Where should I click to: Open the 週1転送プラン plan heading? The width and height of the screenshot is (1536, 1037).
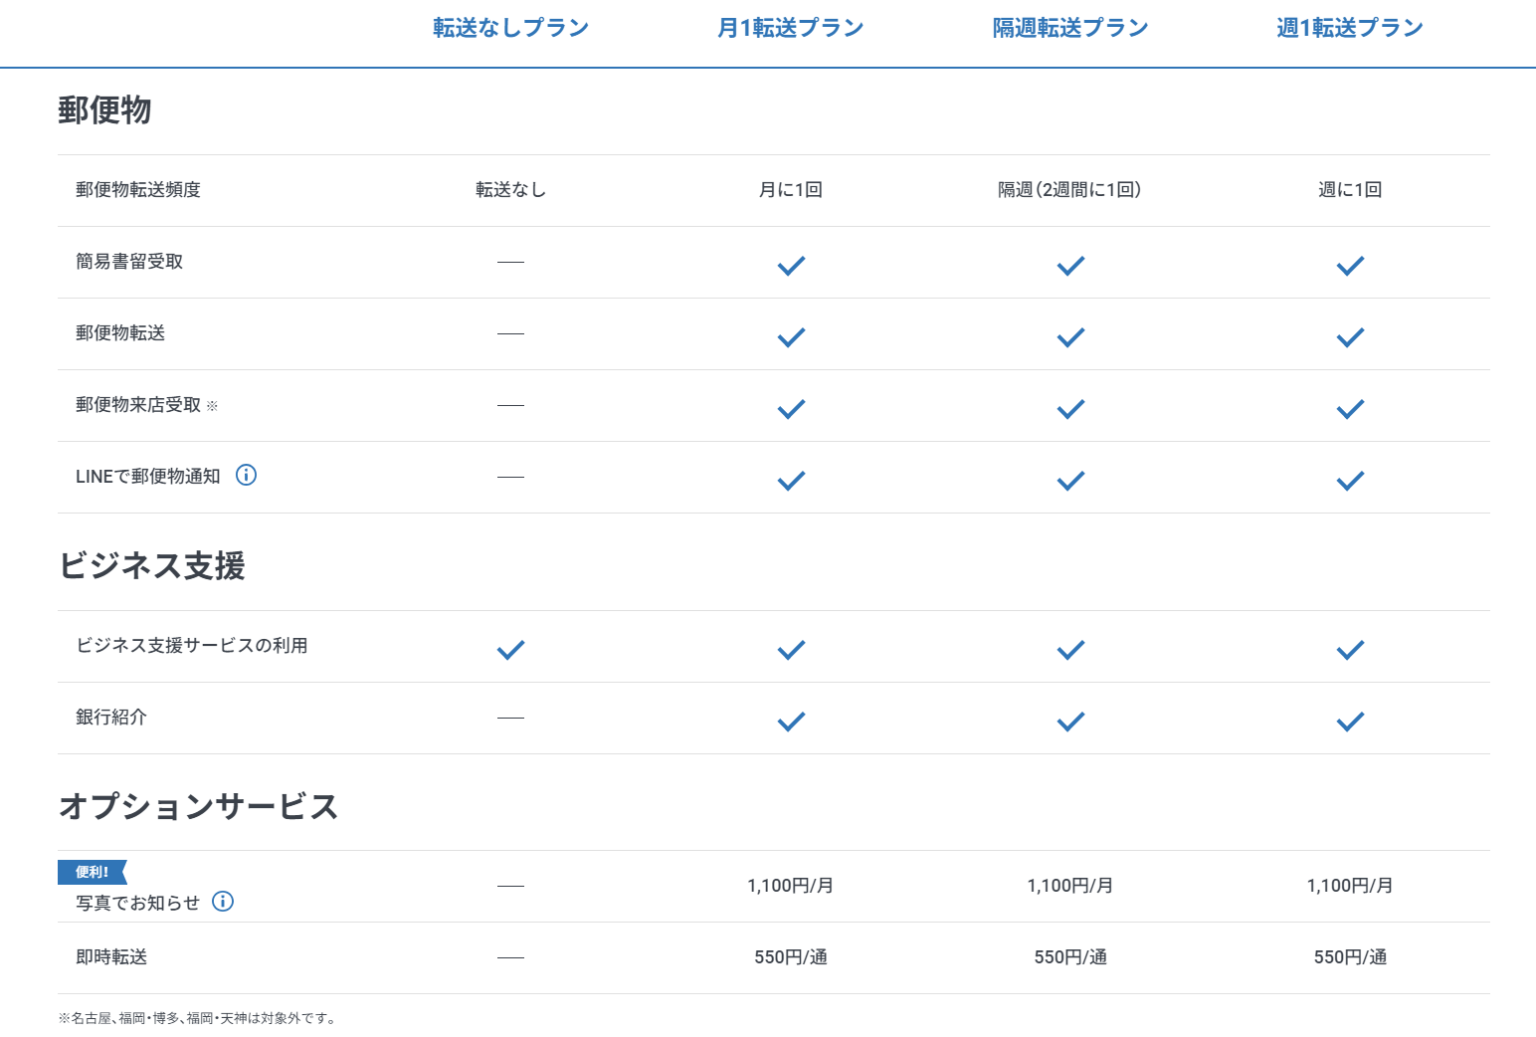point(1350,28)
